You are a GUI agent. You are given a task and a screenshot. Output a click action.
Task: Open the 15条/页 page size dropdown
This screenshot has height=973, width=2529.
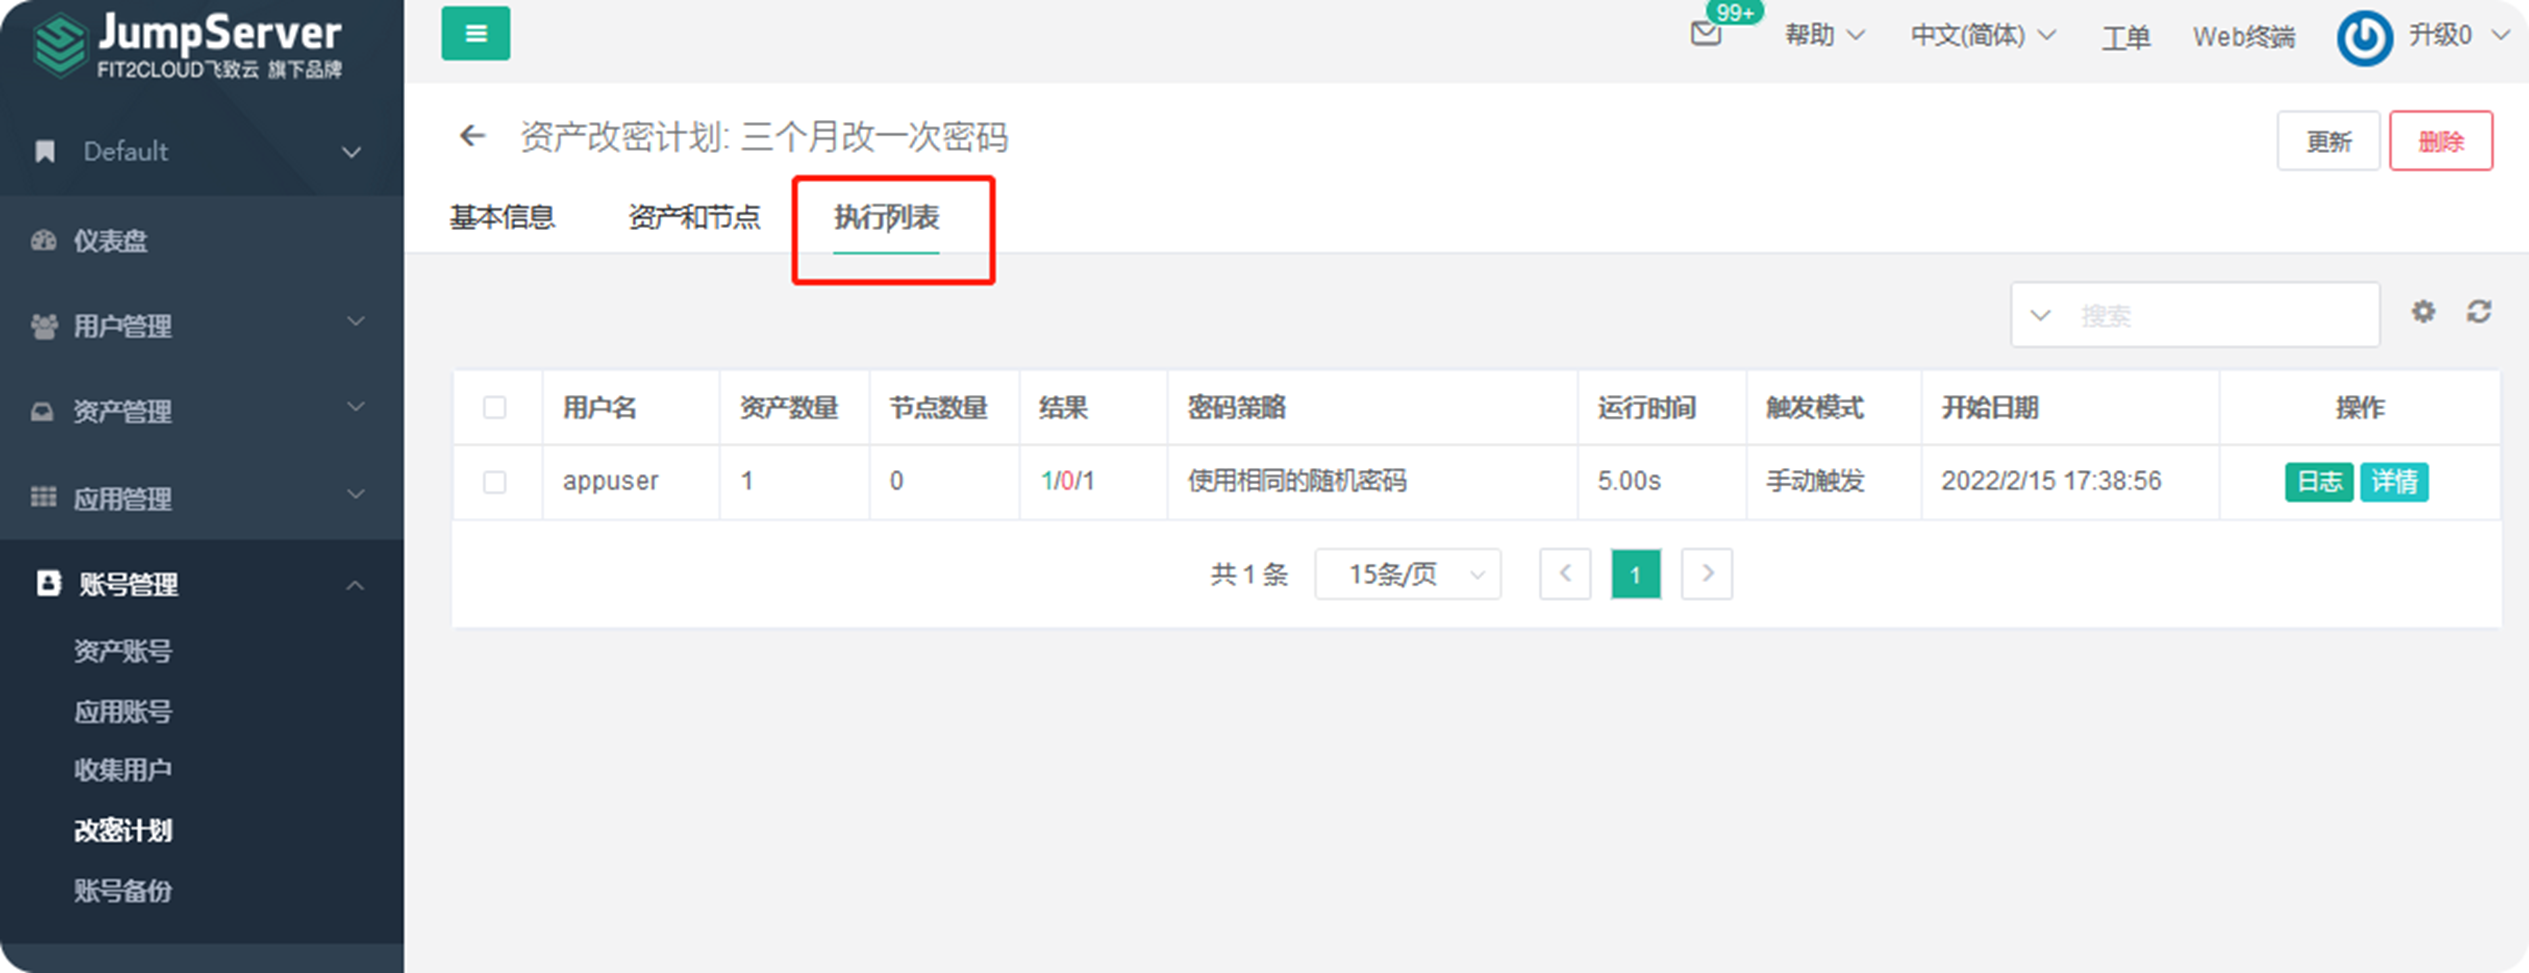1406,573
